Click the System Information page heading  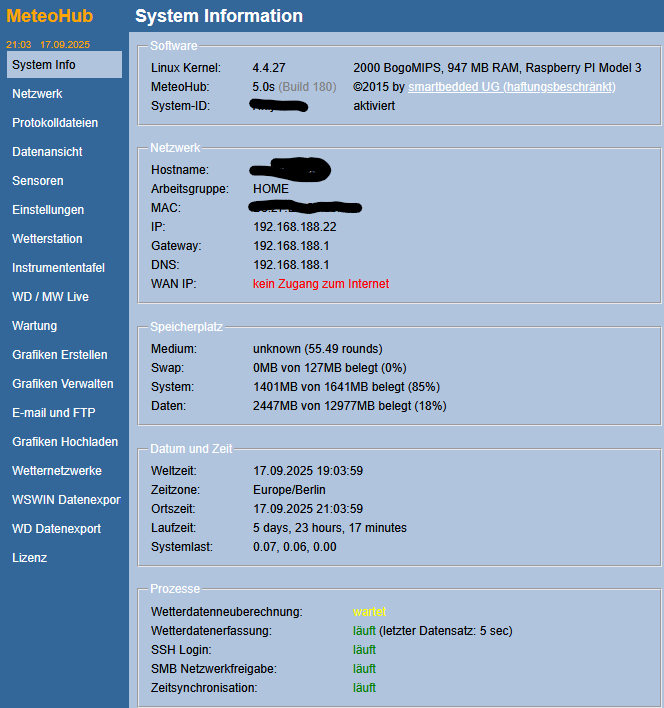tap(219, 16)
